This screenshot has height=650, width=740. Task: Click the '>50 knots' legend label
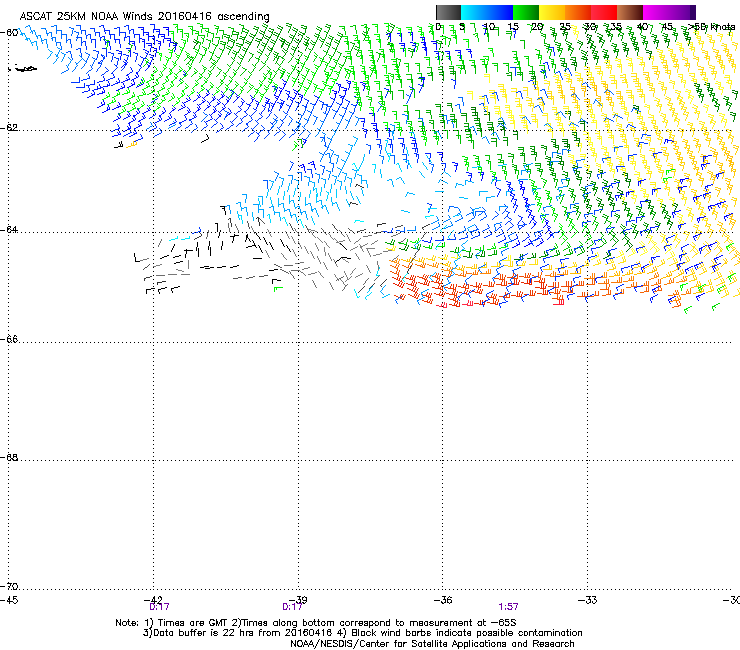point(711,27)
